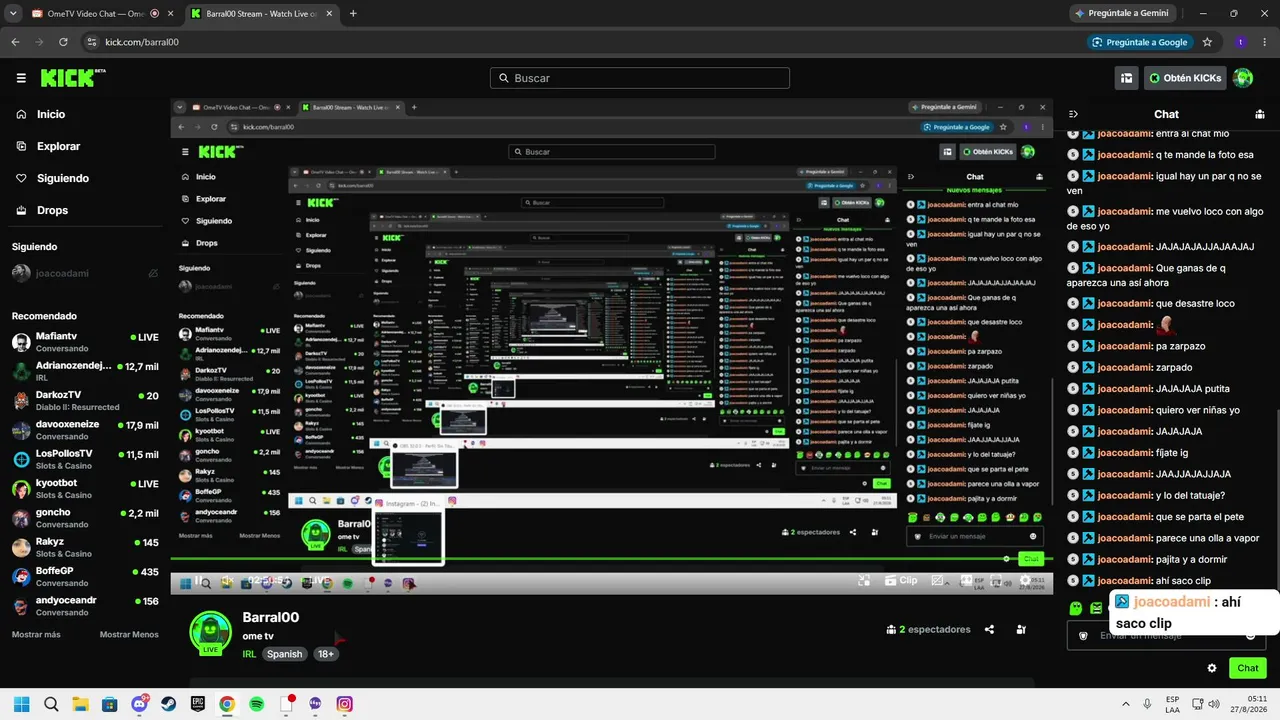This screenshot has width=1280, height=720.
Task: Collapse recommended list with Mostrar Menos
Action: coord(129,635)
